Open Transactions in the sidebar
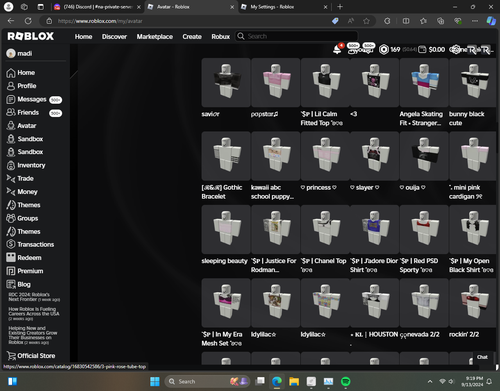The width and height of the screenshot is (500, 391). coord(30,244)
